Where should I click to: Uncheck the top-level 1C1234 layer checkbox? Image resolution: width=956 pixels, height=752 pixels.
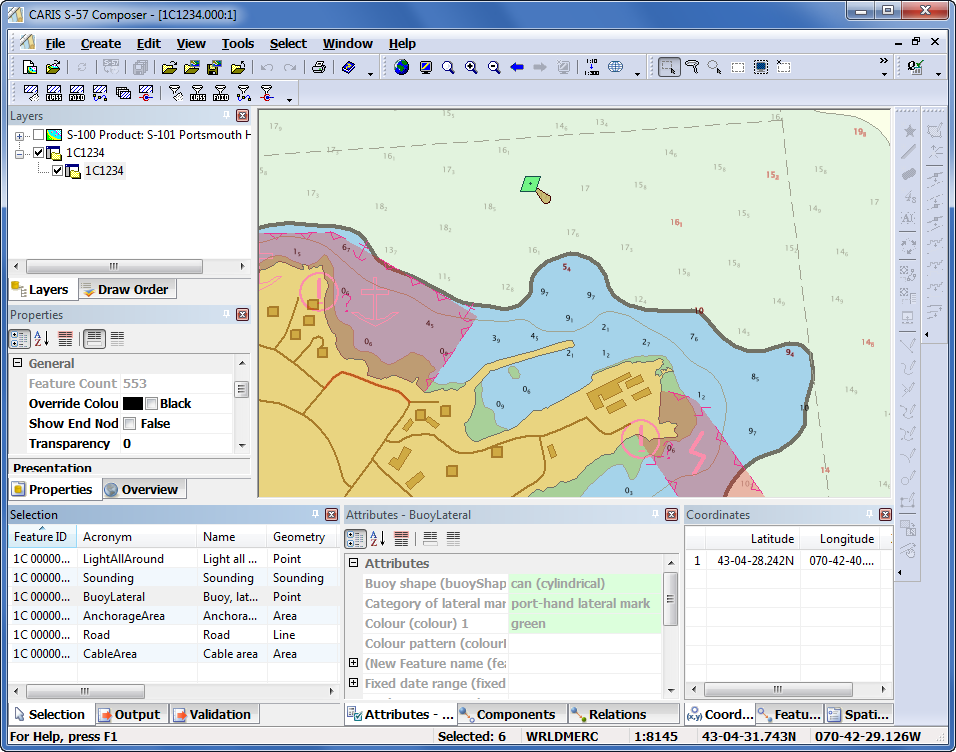tap(39, 153)
